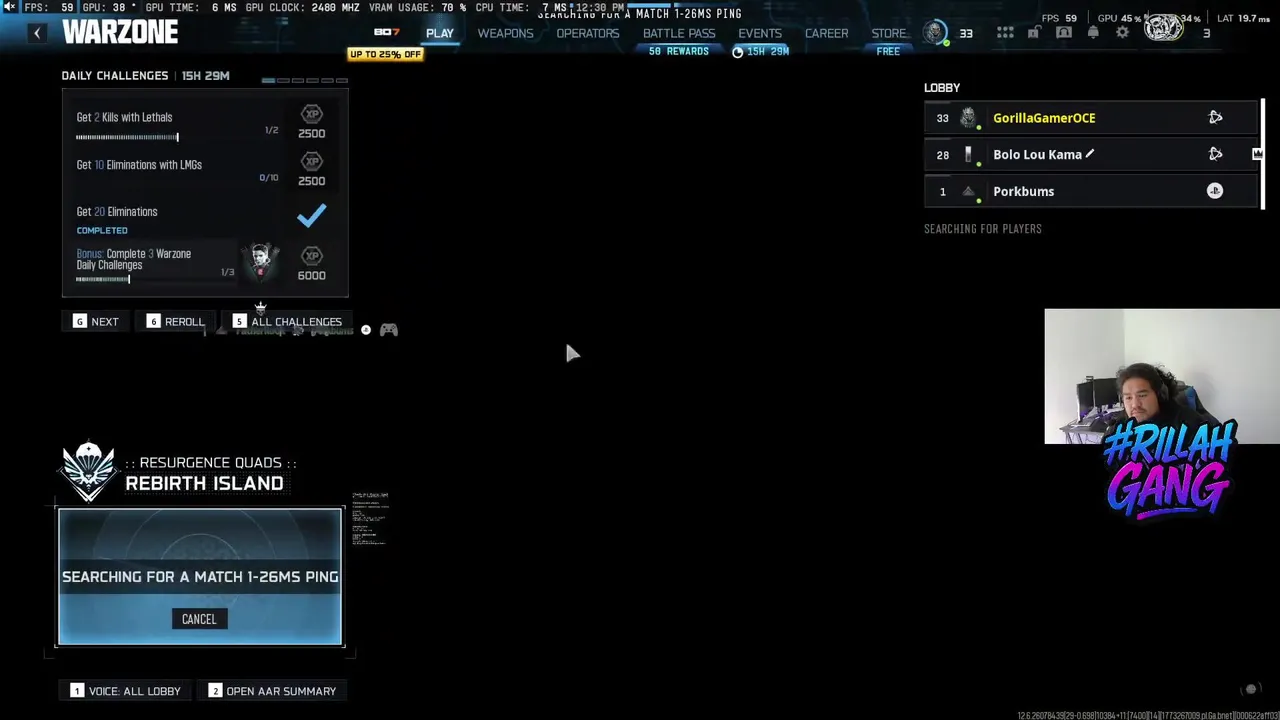Select 'Get 2 Kills with Lethals' challenge
This screenshot has width=1280, height=720.
coord(124,117)
